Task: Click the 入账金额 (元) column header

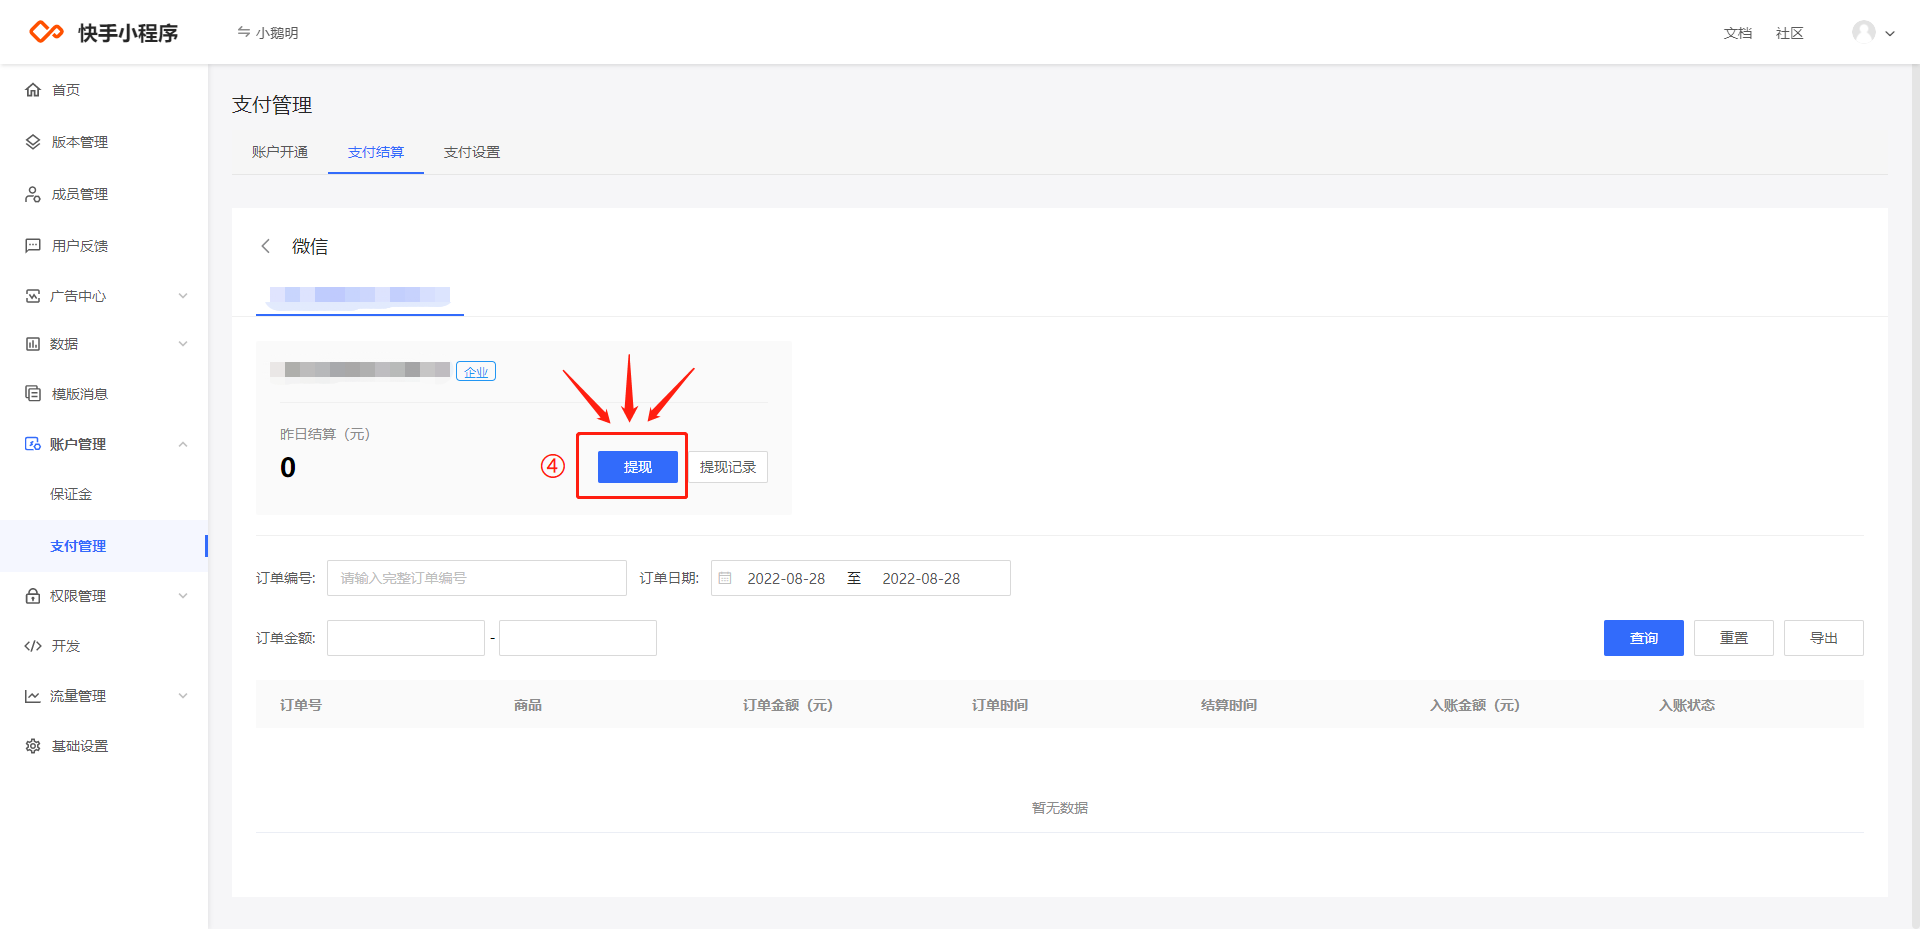Action: [x=1474, y=705]
